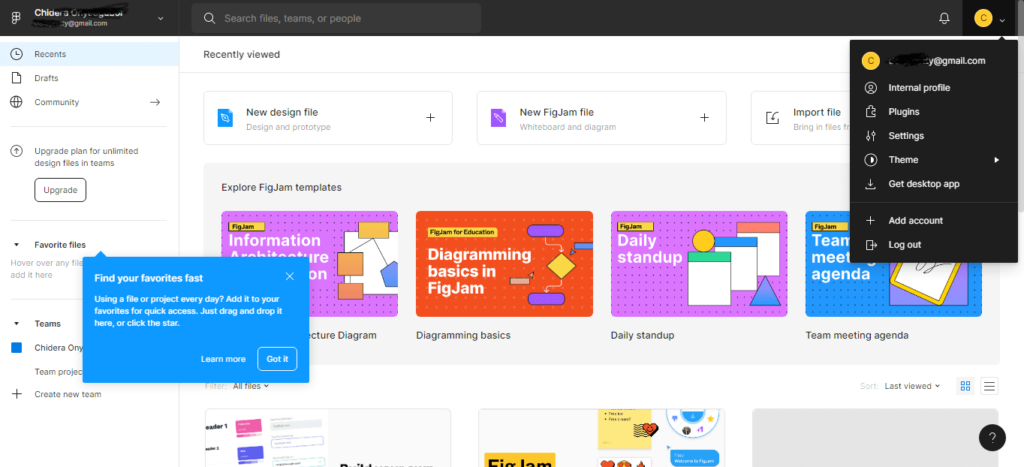The image size is (1024, 467).
Task: Click the Import file card
Action: [x=801, y=118]
